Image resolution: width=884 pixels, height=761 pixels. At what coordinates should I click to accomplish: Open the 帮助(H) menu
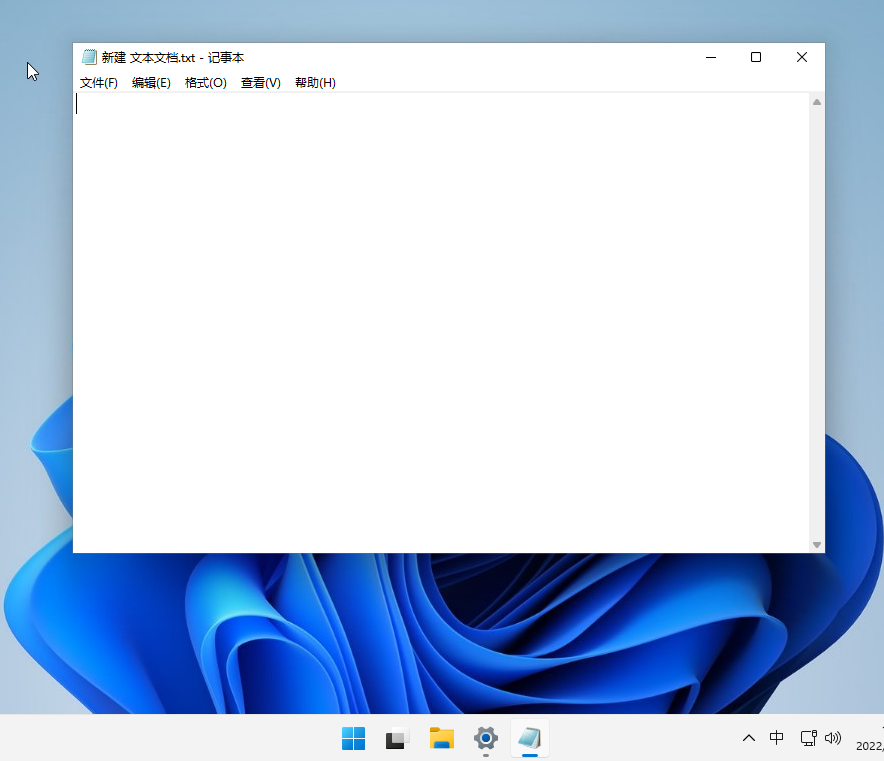click(x=315, y=83)
